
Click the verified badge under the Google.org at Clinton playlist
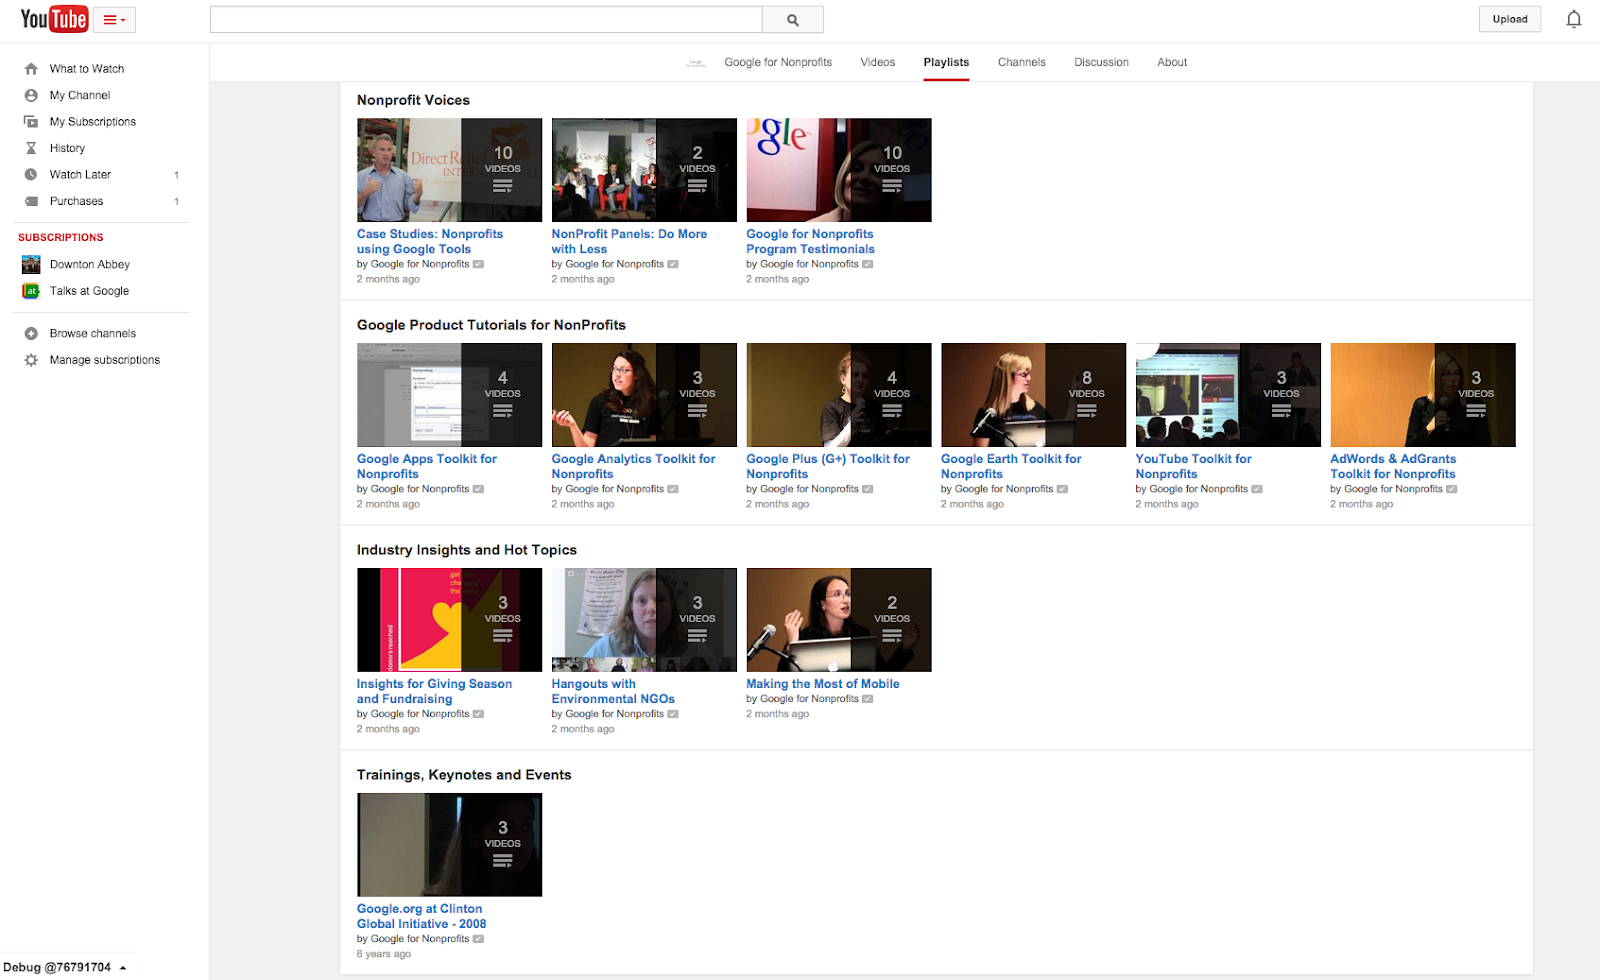[478, 939]
